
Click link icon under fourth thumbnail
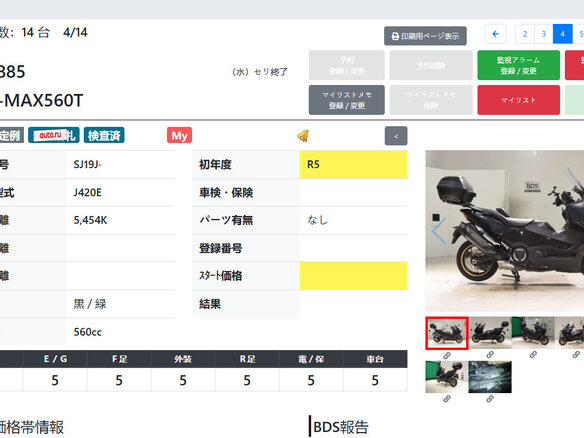[576, 355]
